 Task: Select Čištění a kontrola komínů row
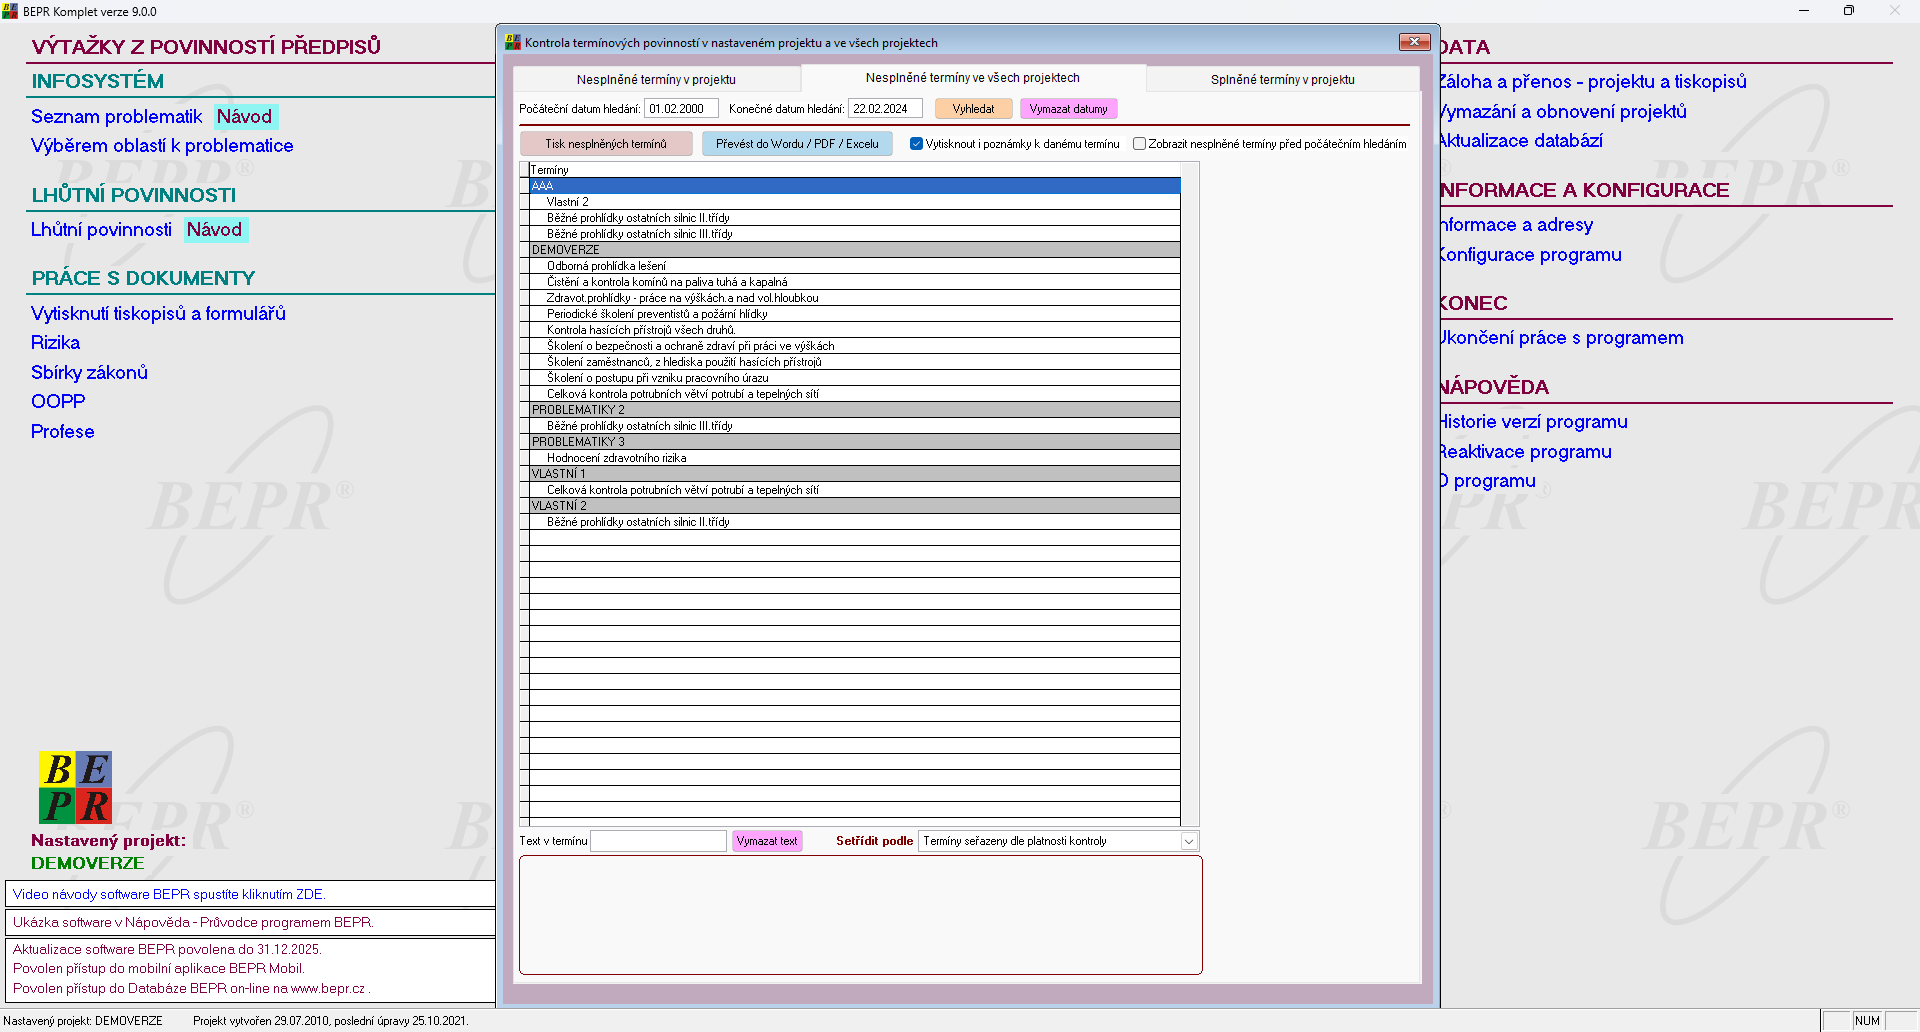[x=855, y=282]
